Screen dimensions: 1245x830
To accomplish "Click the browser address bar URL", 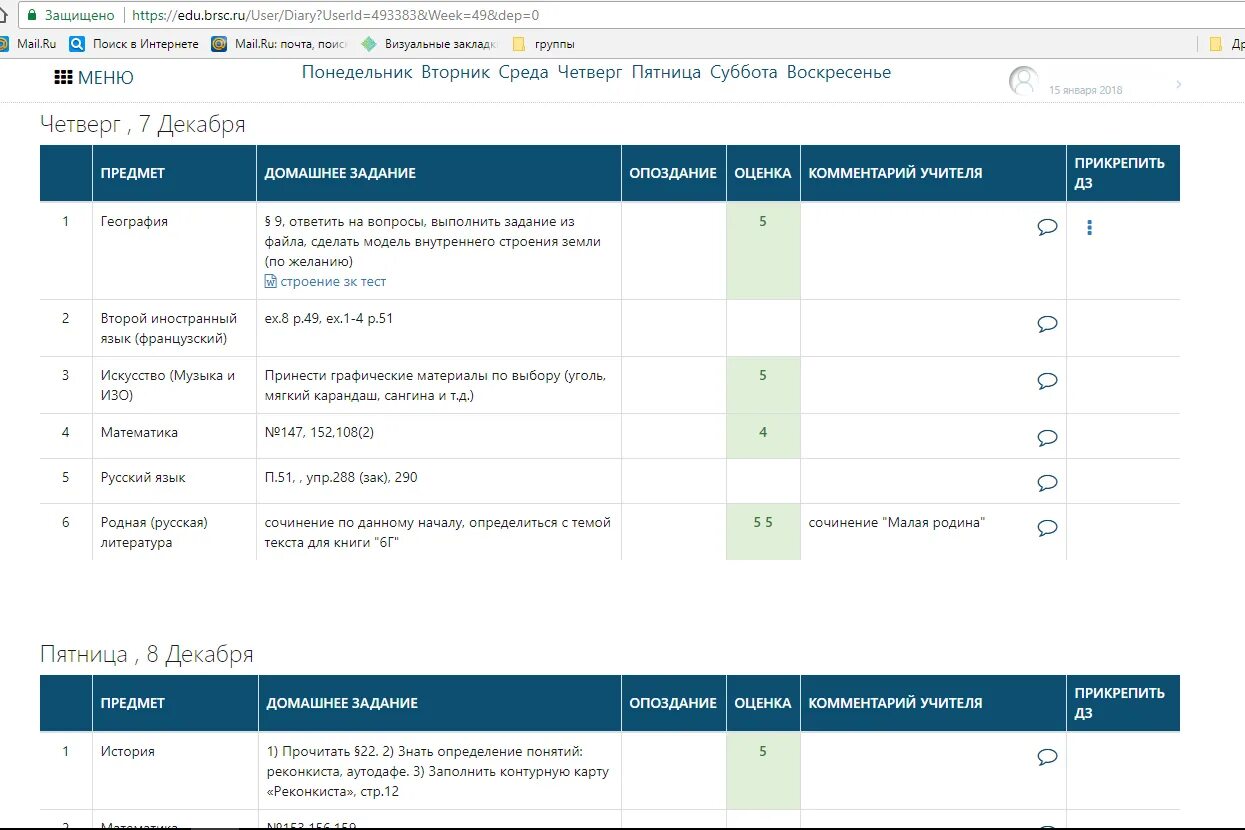I will click(x=335, y=15).
